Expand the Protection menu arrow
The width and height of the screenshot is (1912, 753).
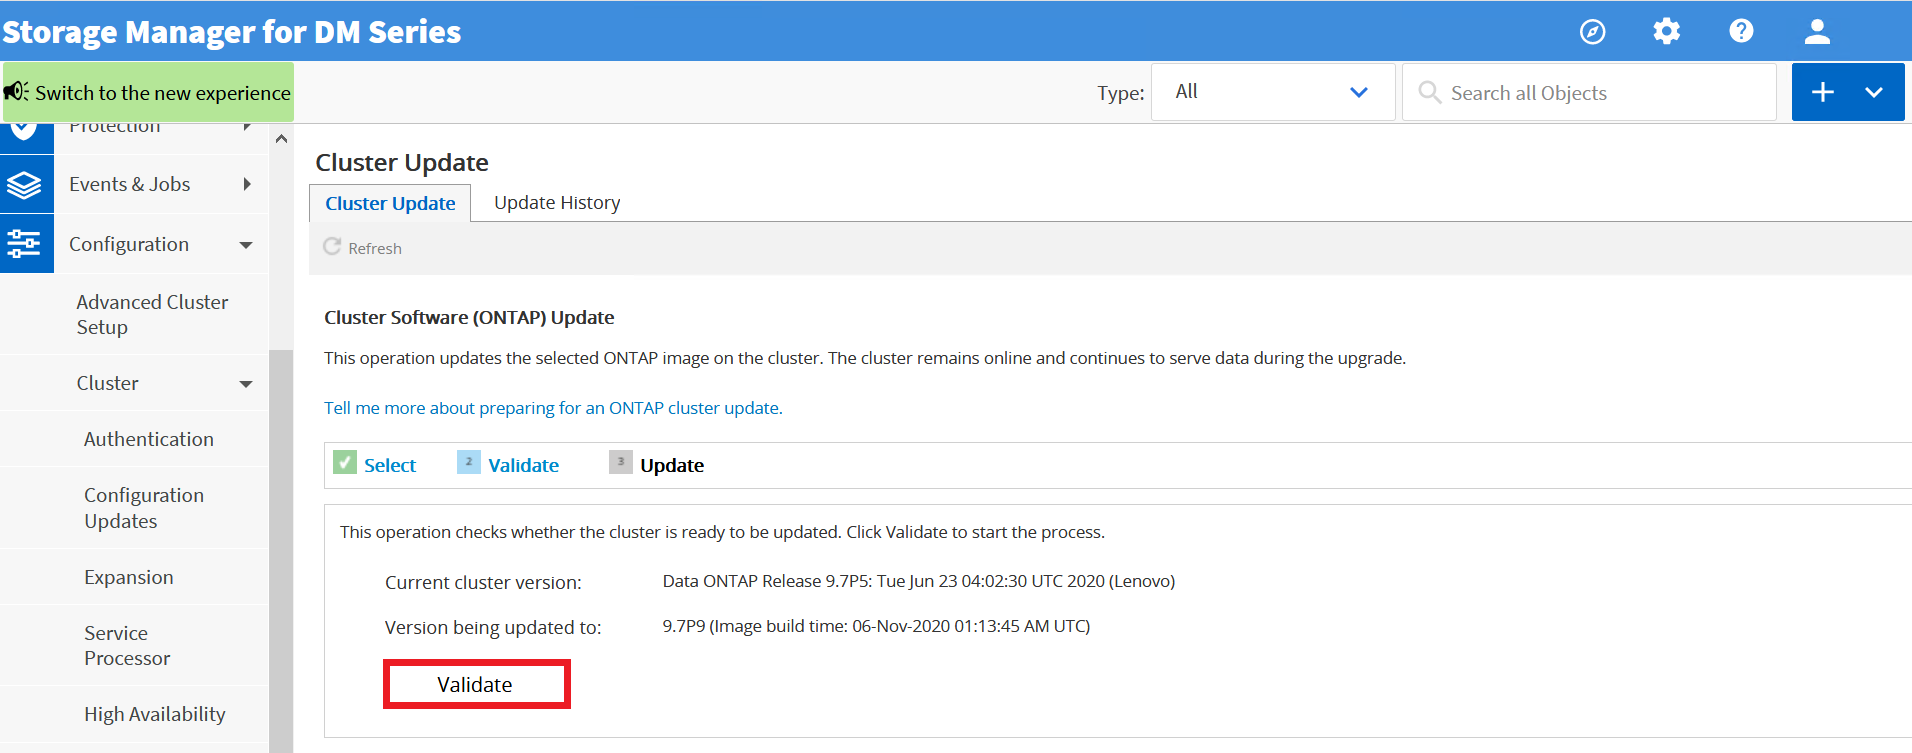[x=247, y=127]
